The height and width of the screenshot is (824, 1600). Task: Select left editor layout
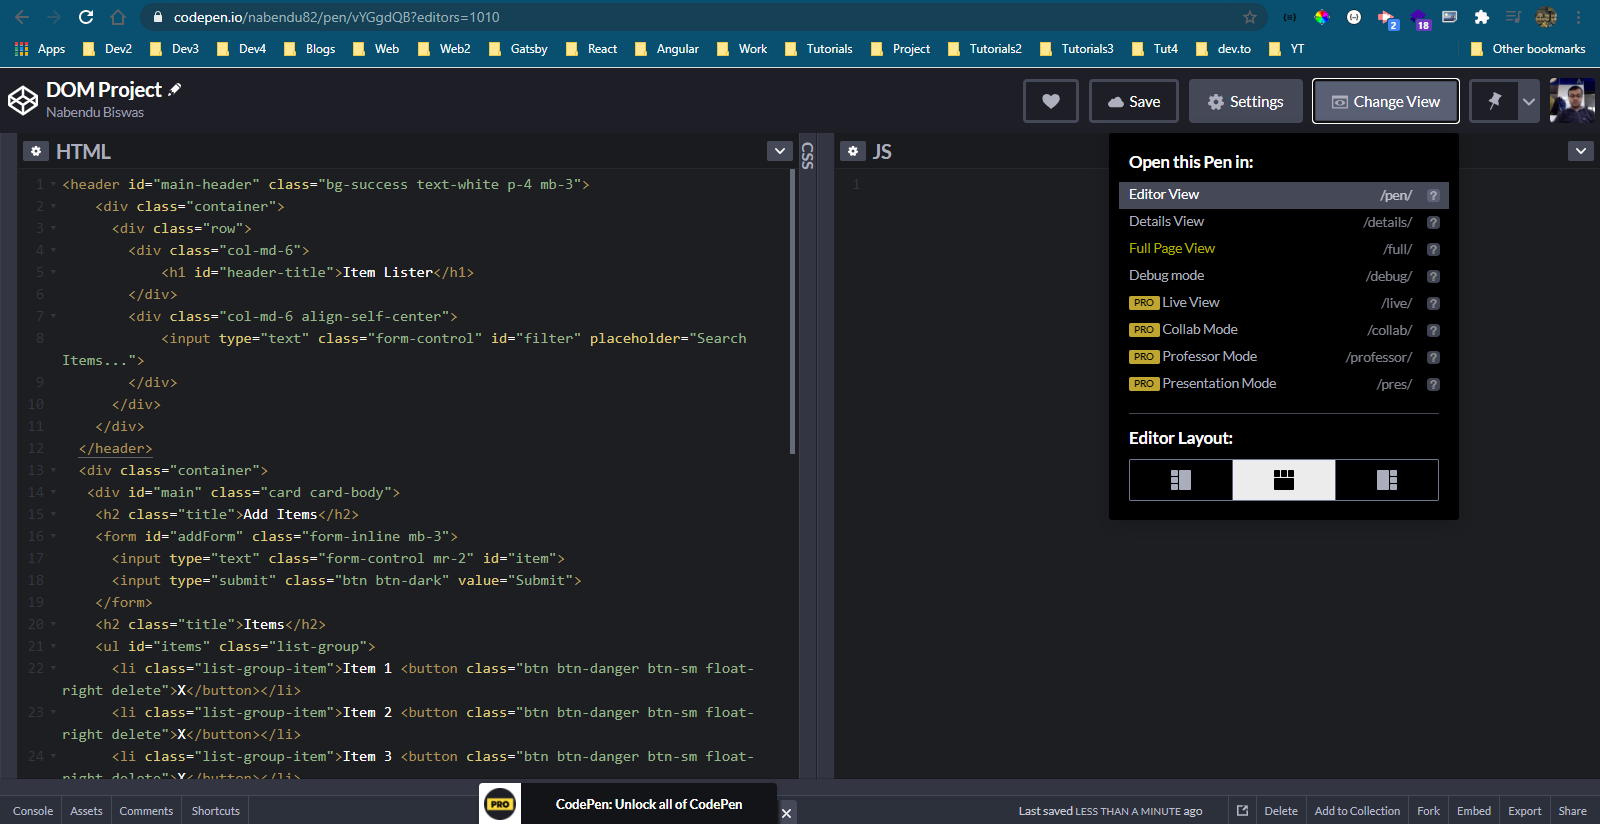1181,480
